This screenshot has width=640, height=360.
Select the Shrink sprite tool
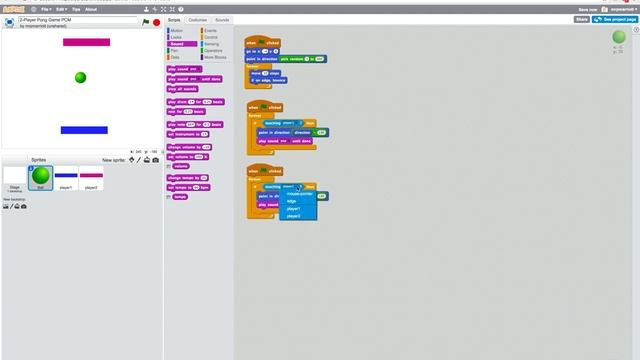tap(172, 9)
